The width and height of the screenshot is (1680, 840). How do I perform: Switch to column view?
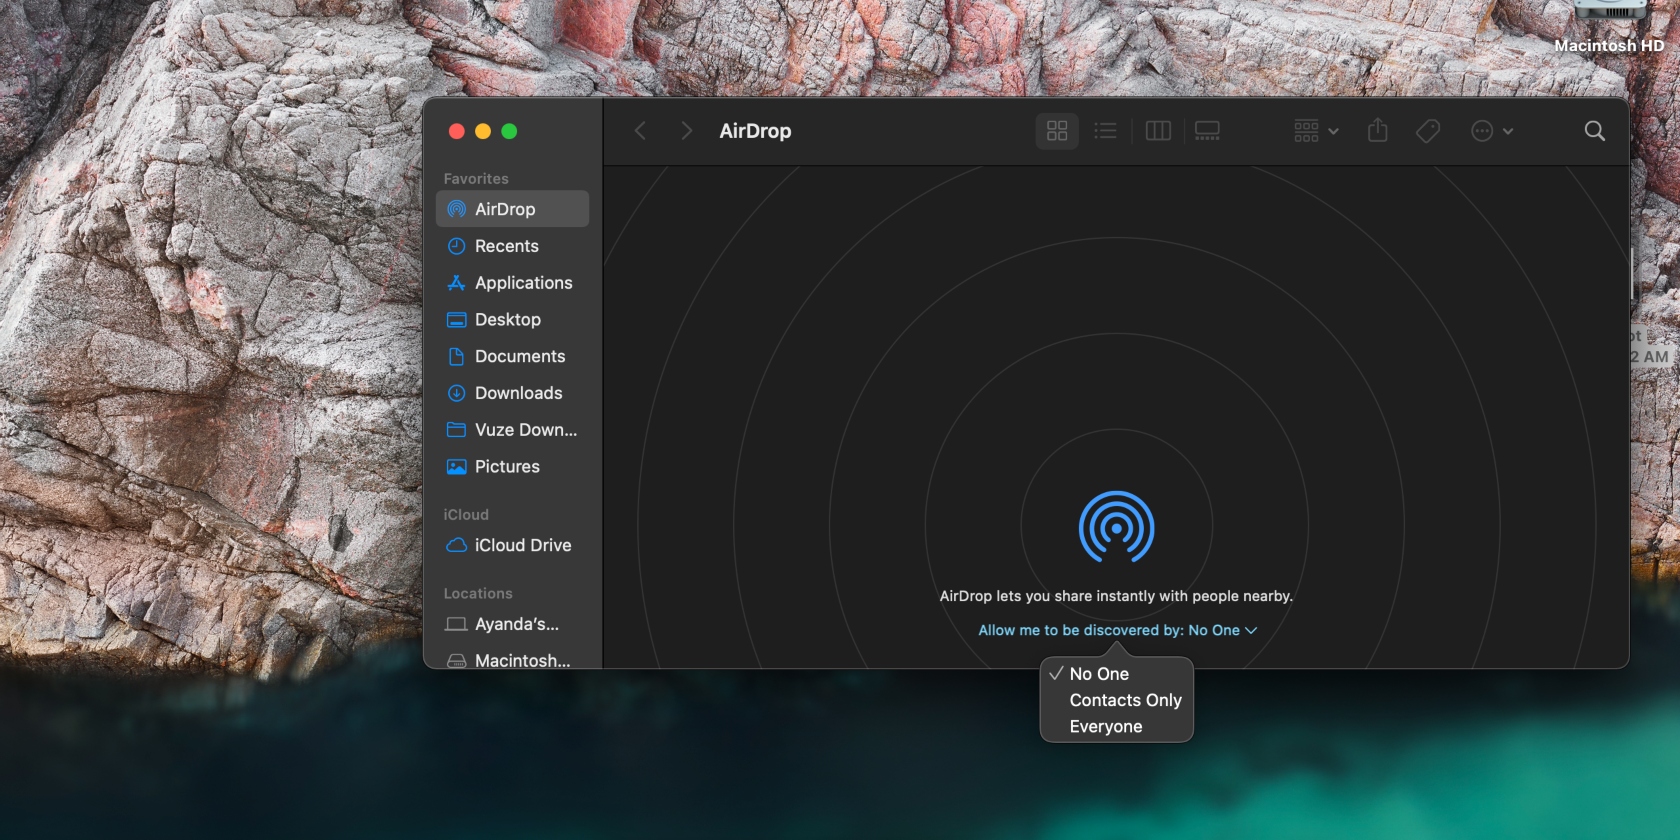pos(1158,131)
